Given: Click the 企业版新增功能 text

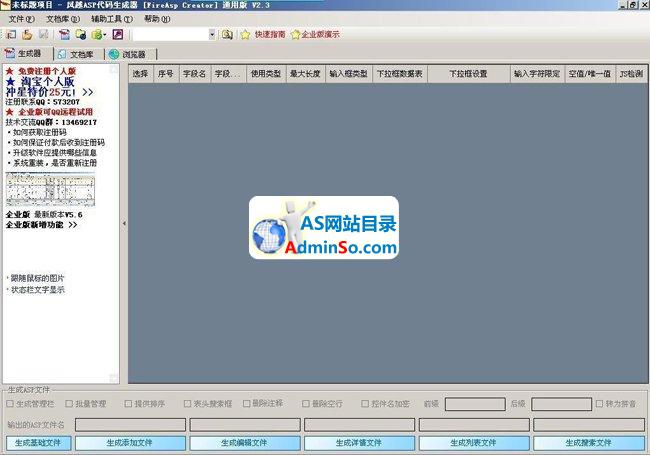Looking at the screenshot, I should pos(34,225).
